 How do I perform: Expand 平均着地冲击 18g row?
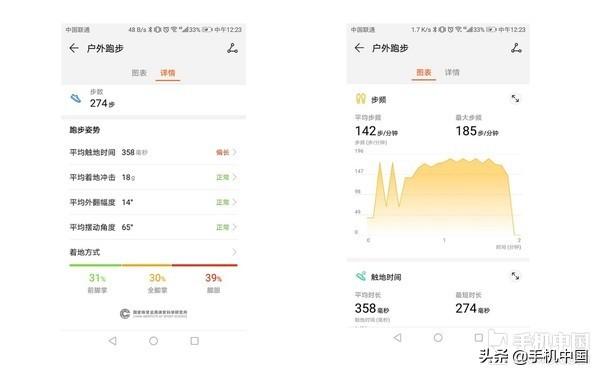pyautogui.click(x=153, y=177)
